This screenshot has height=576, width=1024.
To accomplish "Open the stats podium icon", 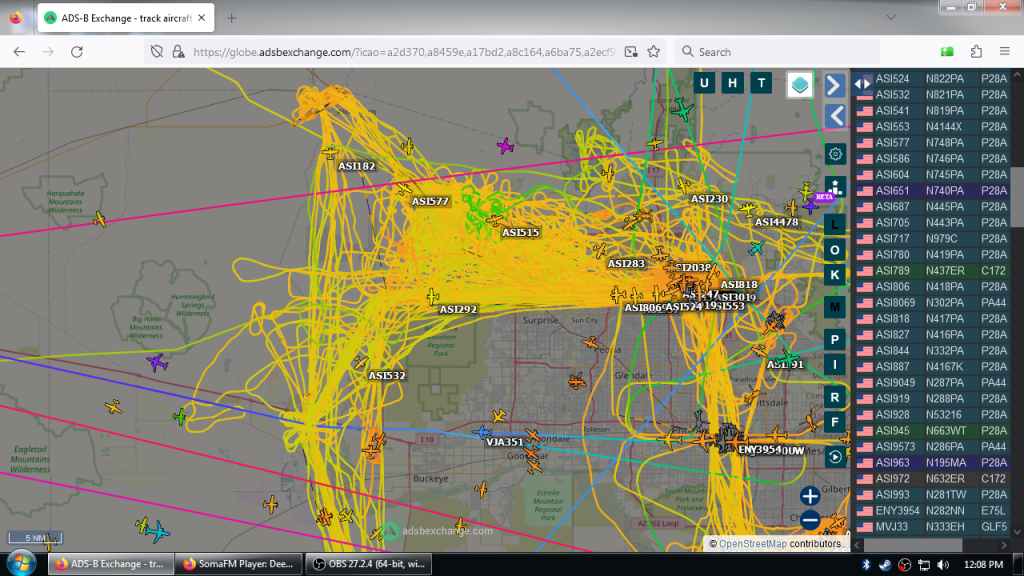I will pyautogui.click(x=835, y=187).
